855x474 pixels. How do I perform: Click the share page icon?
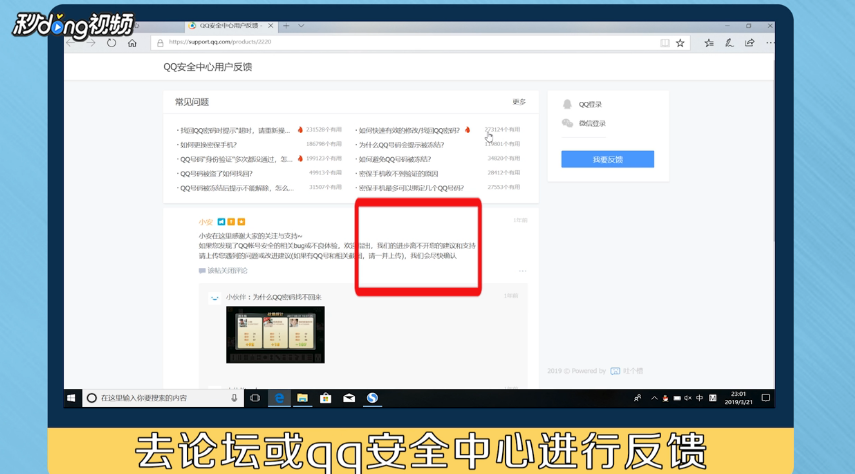point(750,43)
